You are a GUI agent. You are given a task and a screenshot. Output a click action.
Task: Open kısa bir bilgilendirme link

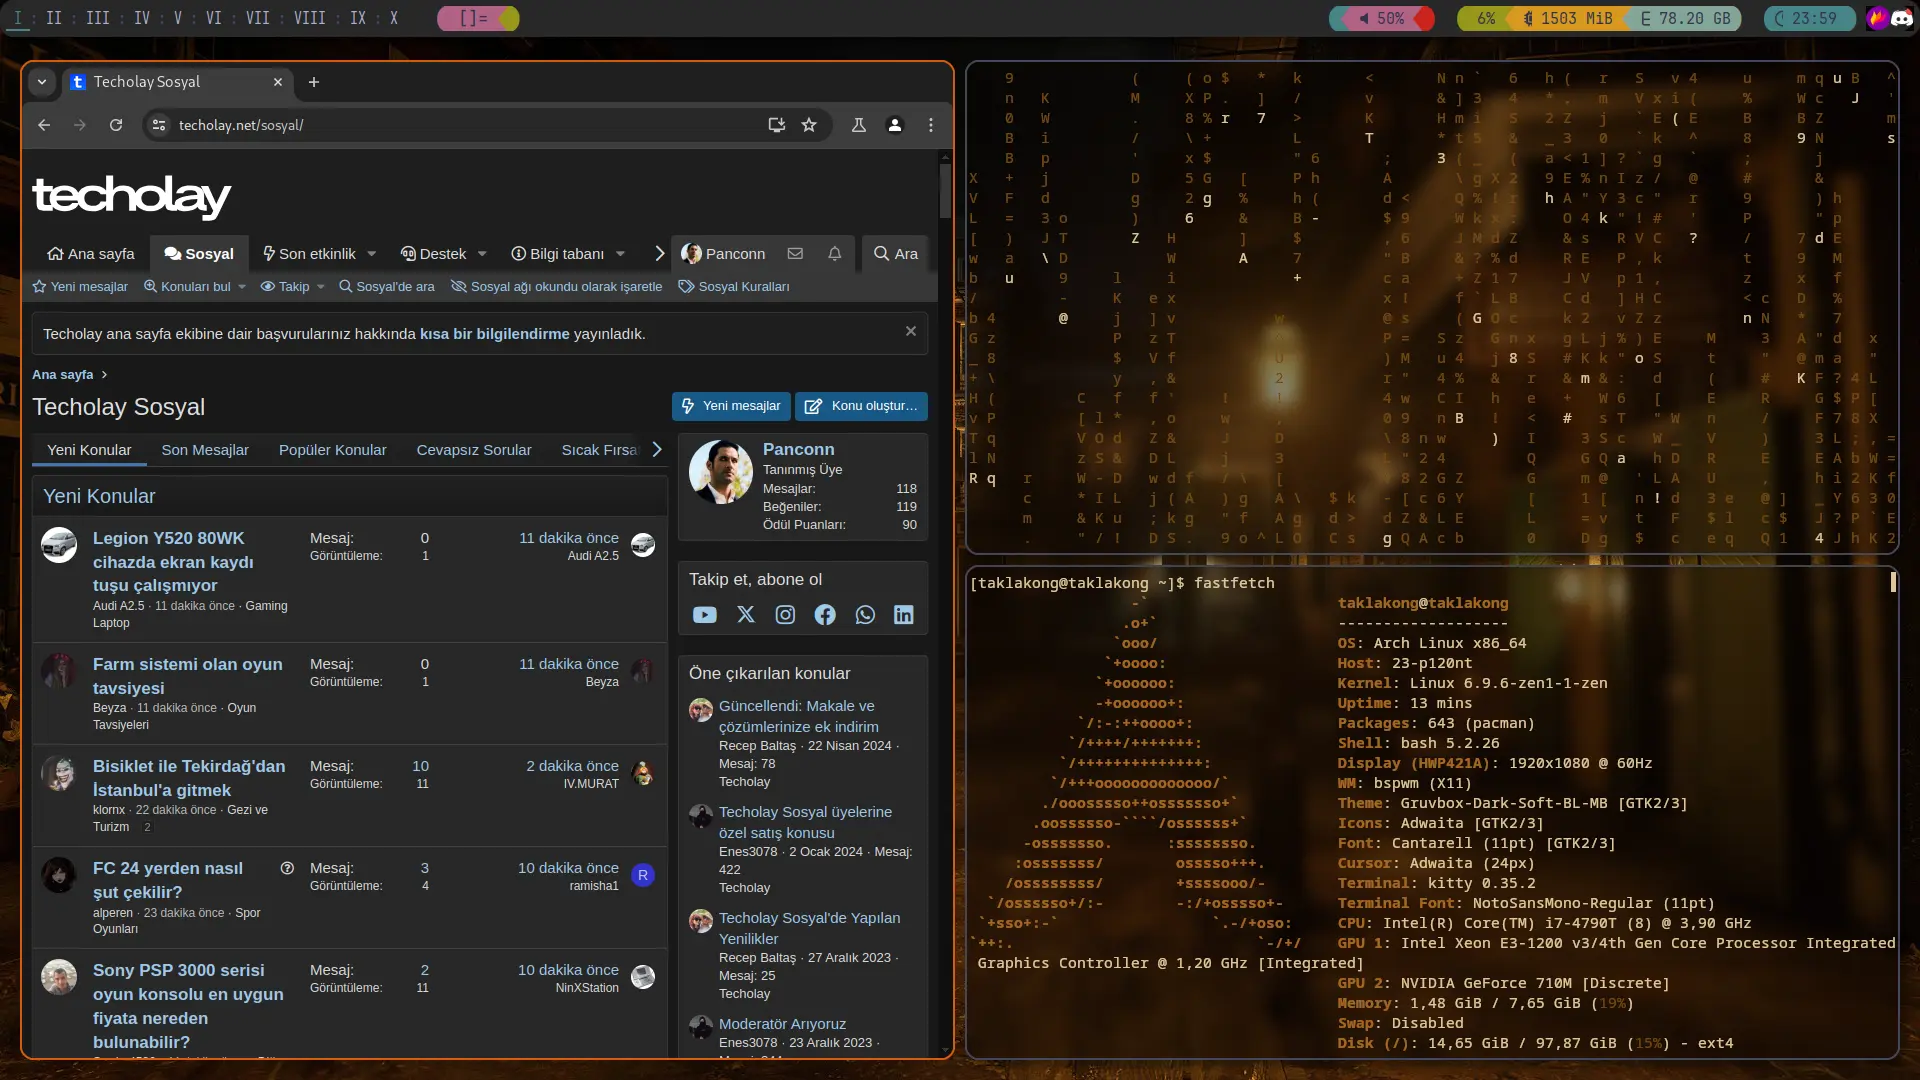pyautogui.click(x=494, y=334)
